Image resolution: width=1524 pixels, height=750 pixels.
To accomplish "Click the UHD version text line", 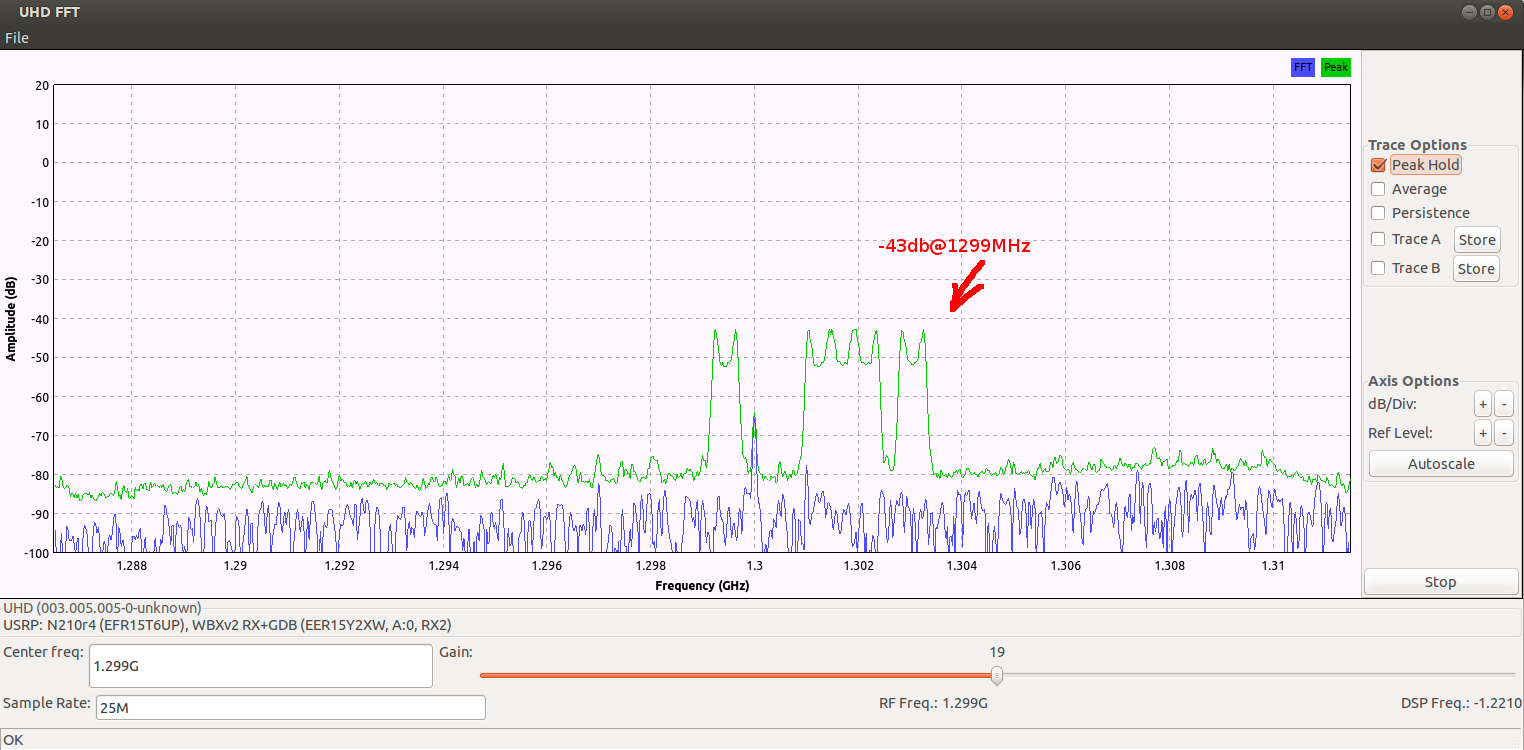I will click(x=103, y=607).
